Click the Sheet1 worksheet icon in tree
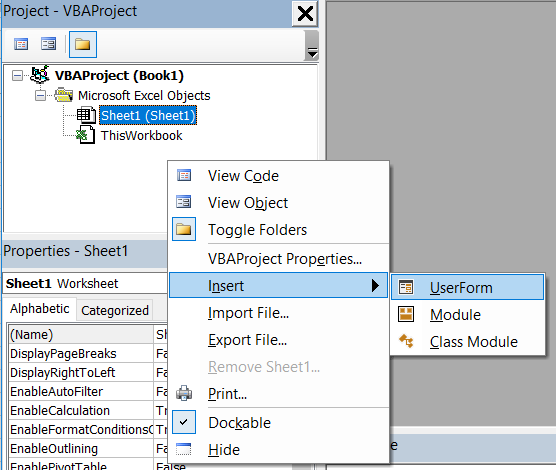 86,115
